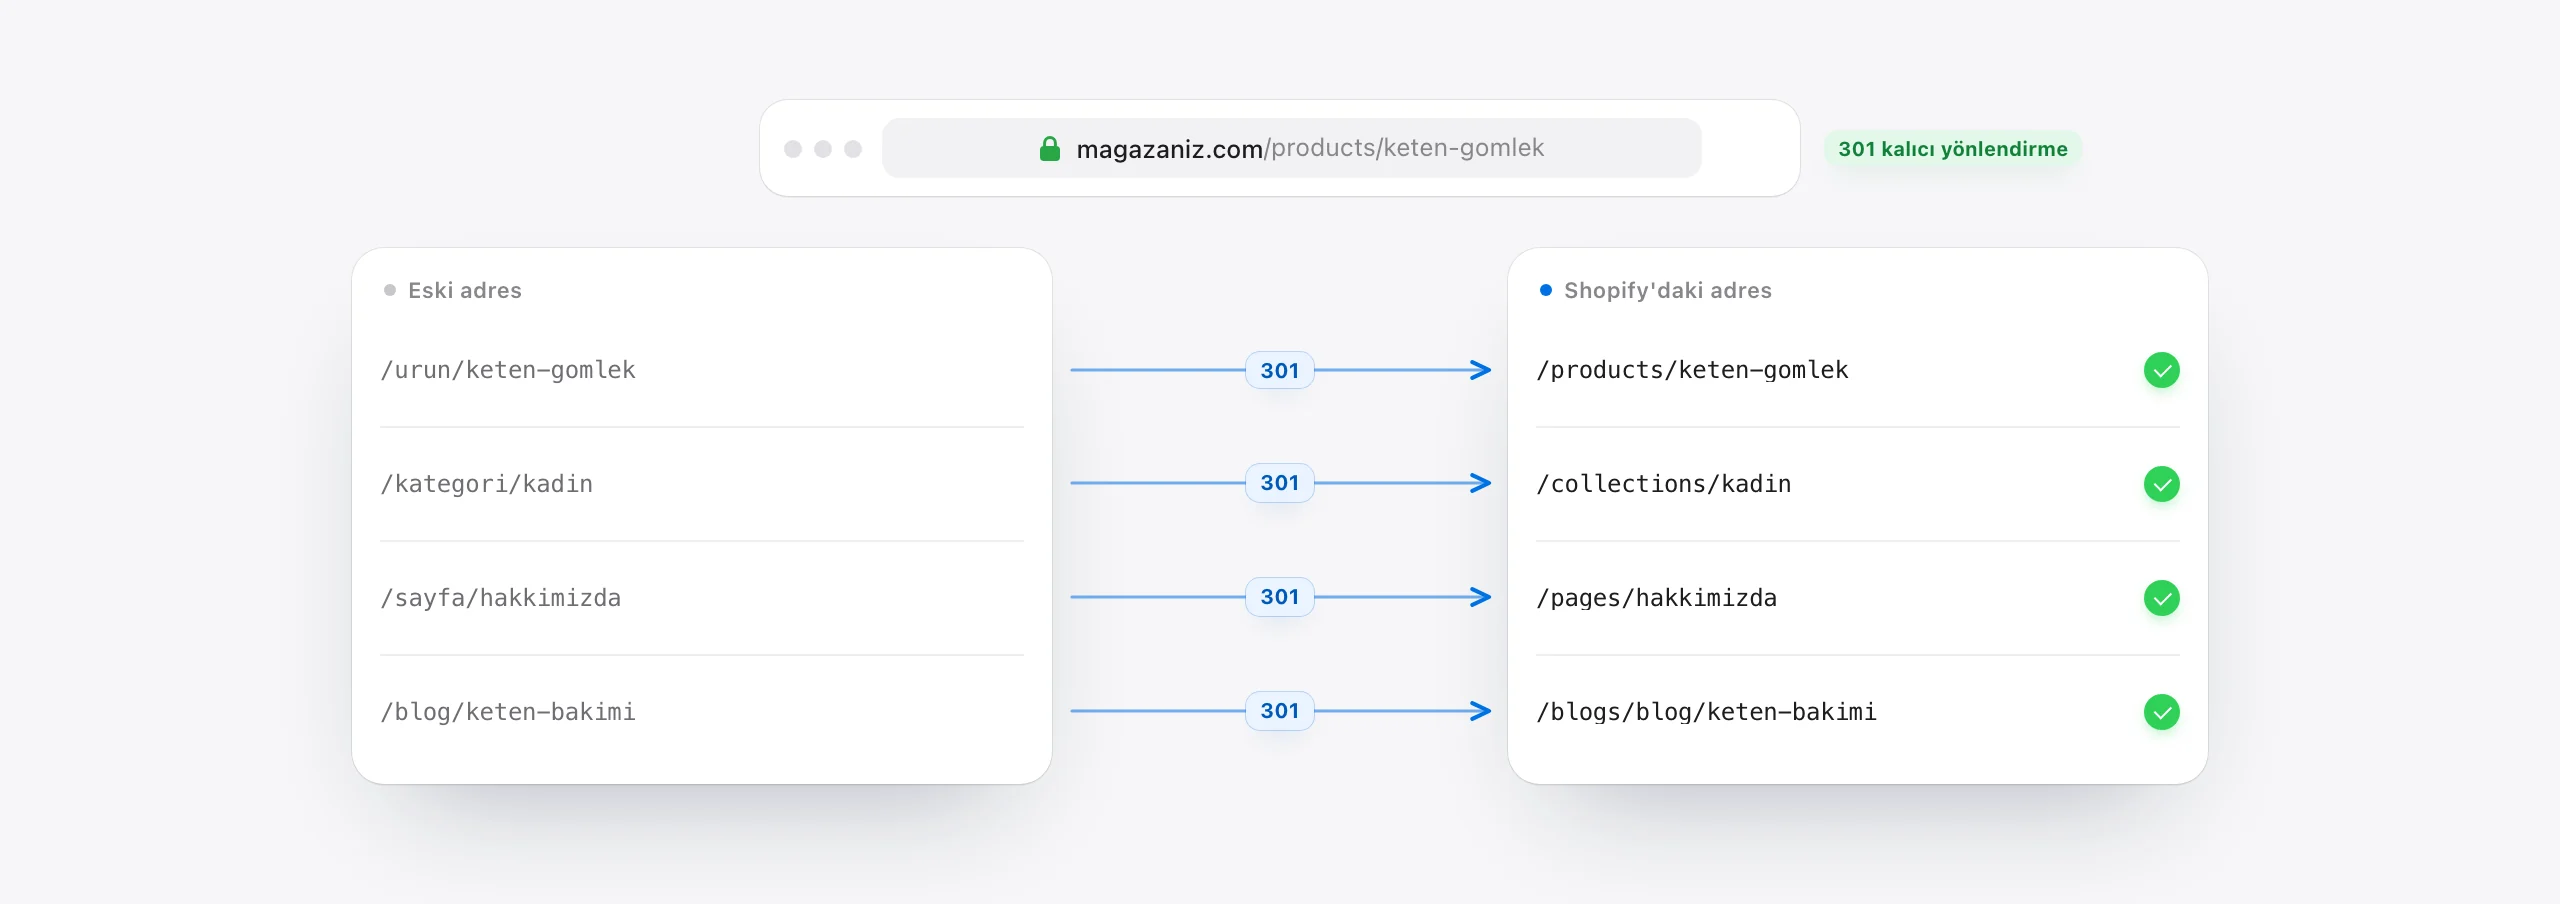The image size is (2560, 904).
Task: Click the green checkmark next to /products/keten-gomlek
Action: [x=2161, y=370]
